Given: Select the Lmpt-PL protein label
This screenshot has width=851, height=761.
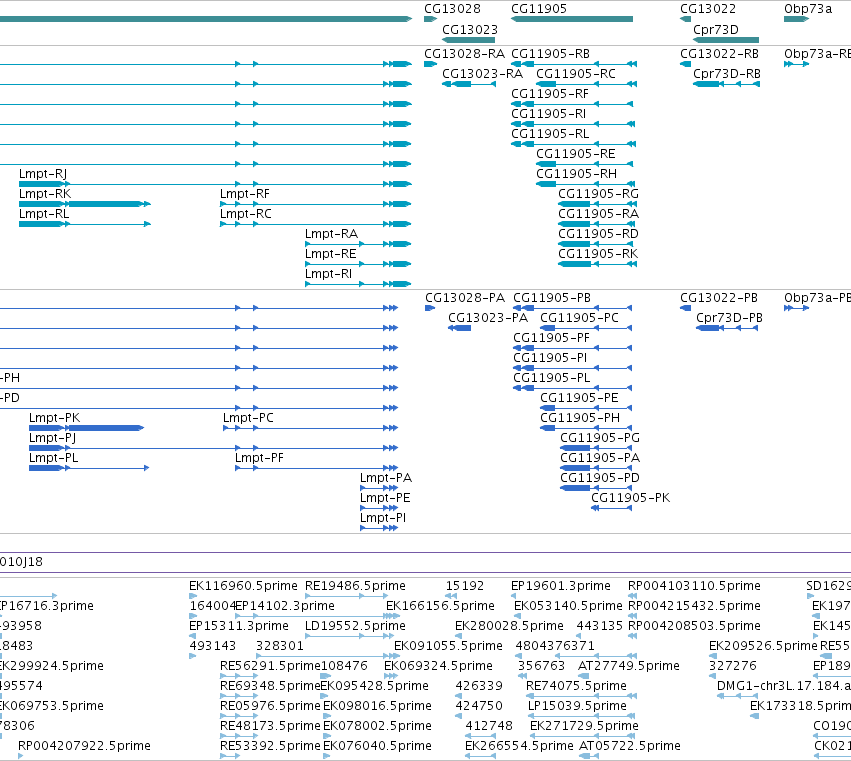Looking at the screenshot, I should coord(54,458).
